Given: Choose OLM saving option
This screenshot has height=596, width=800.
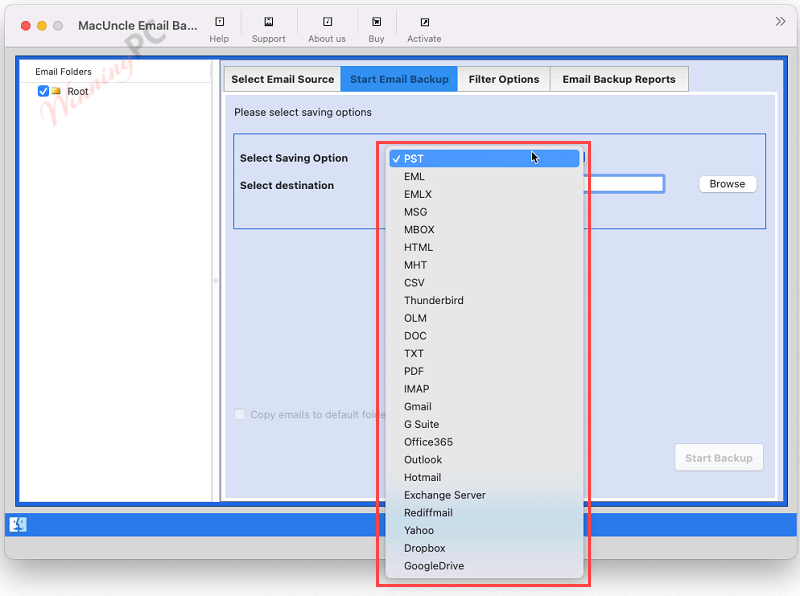Looking at the screenshot, I should (484, 318).
